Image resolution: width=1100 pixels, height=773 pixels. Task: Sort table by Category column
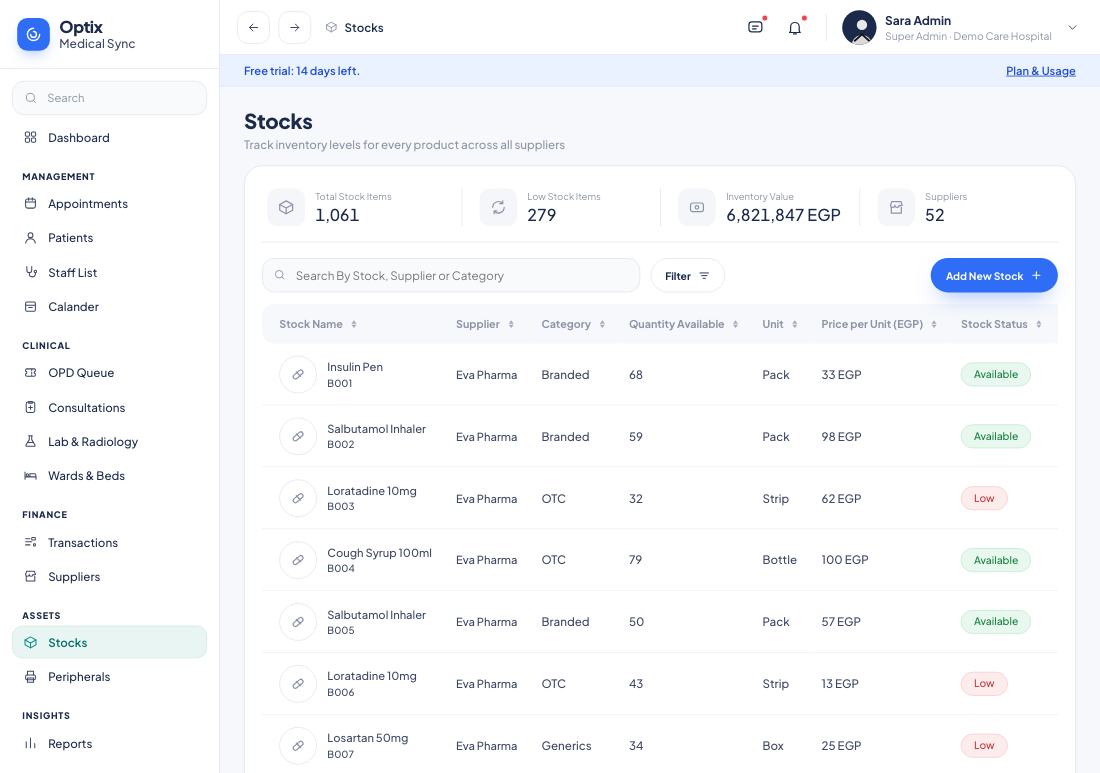pyautogui.click(x=602, y=324)
